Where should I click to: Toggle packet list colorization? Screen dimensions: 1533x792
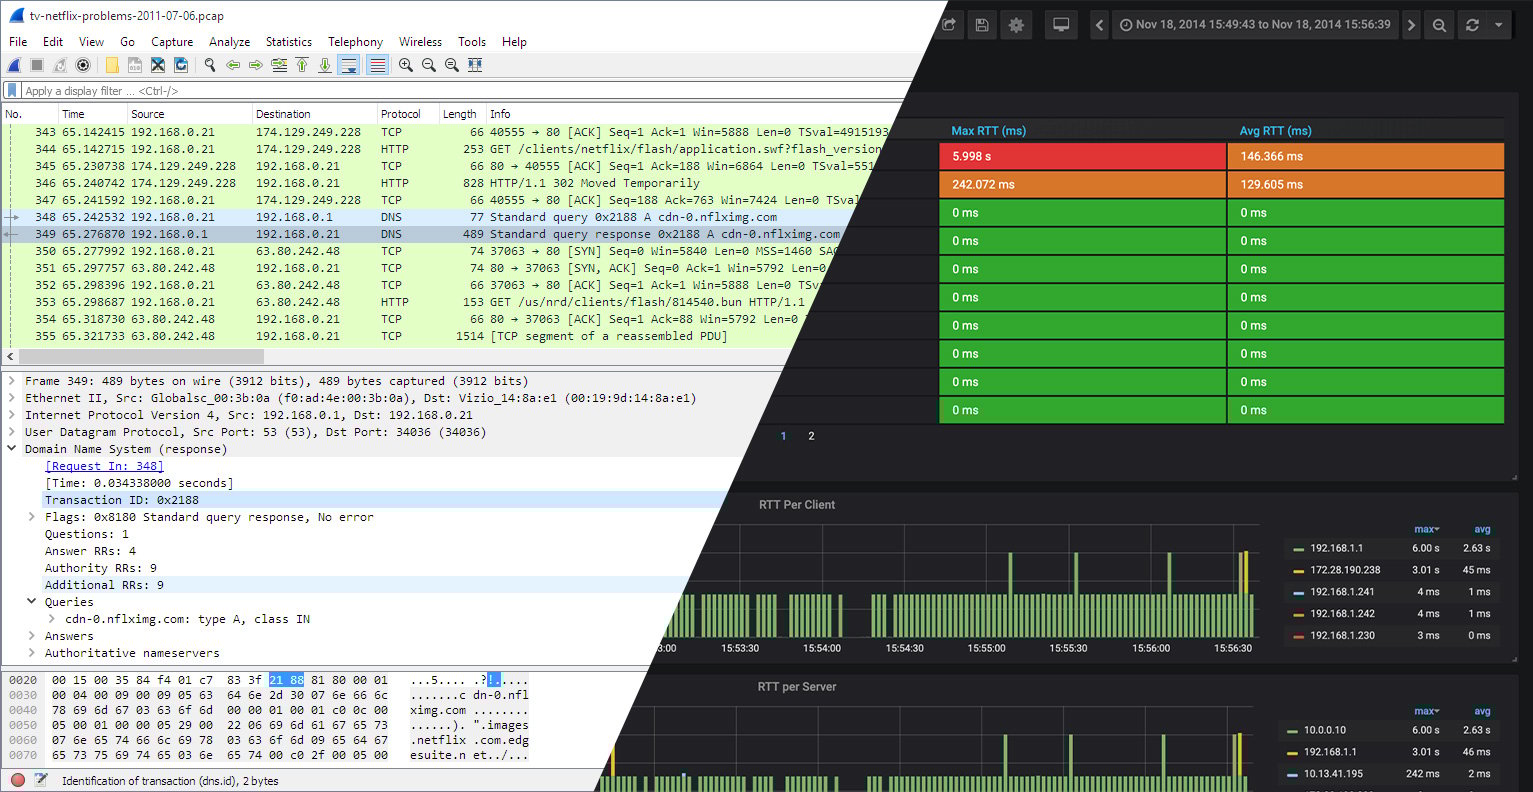pyautogui.click(x=376, y=65)
